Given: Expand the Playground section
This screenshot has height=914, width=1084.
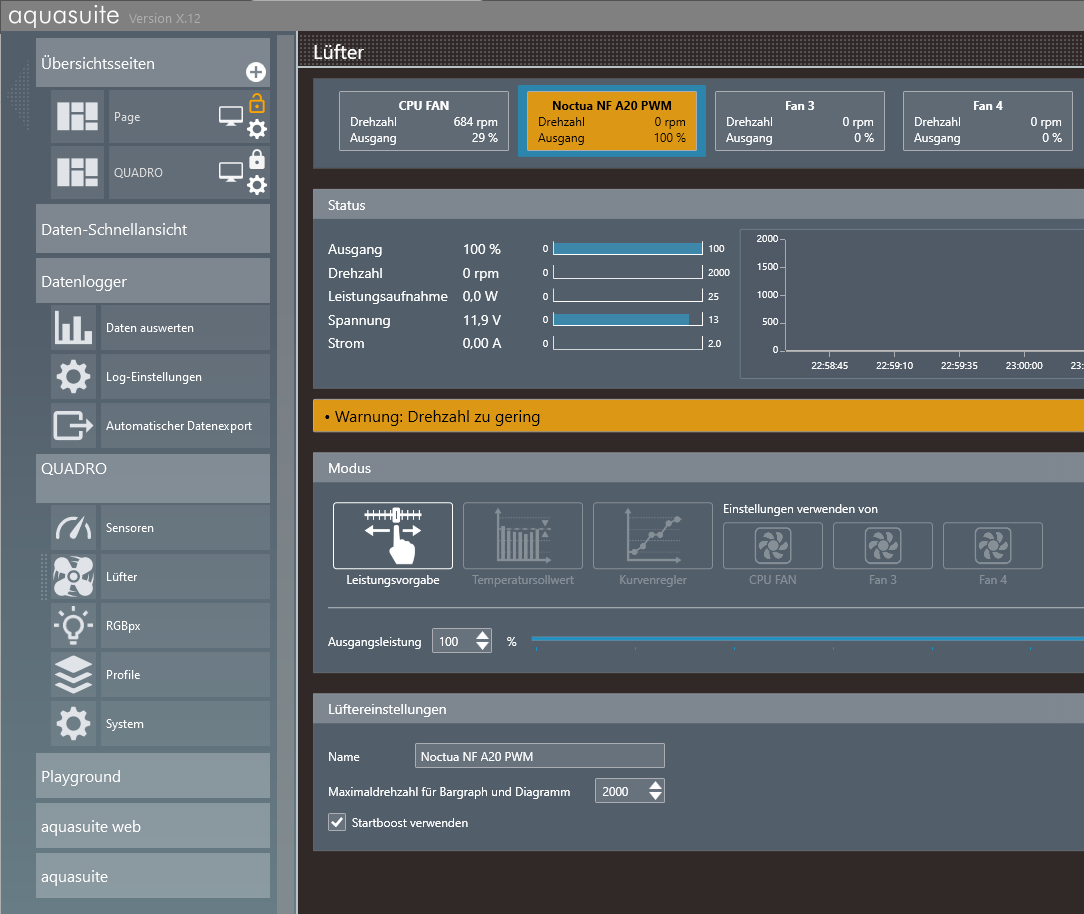Looking at the screenshot, I should (153, 777).
